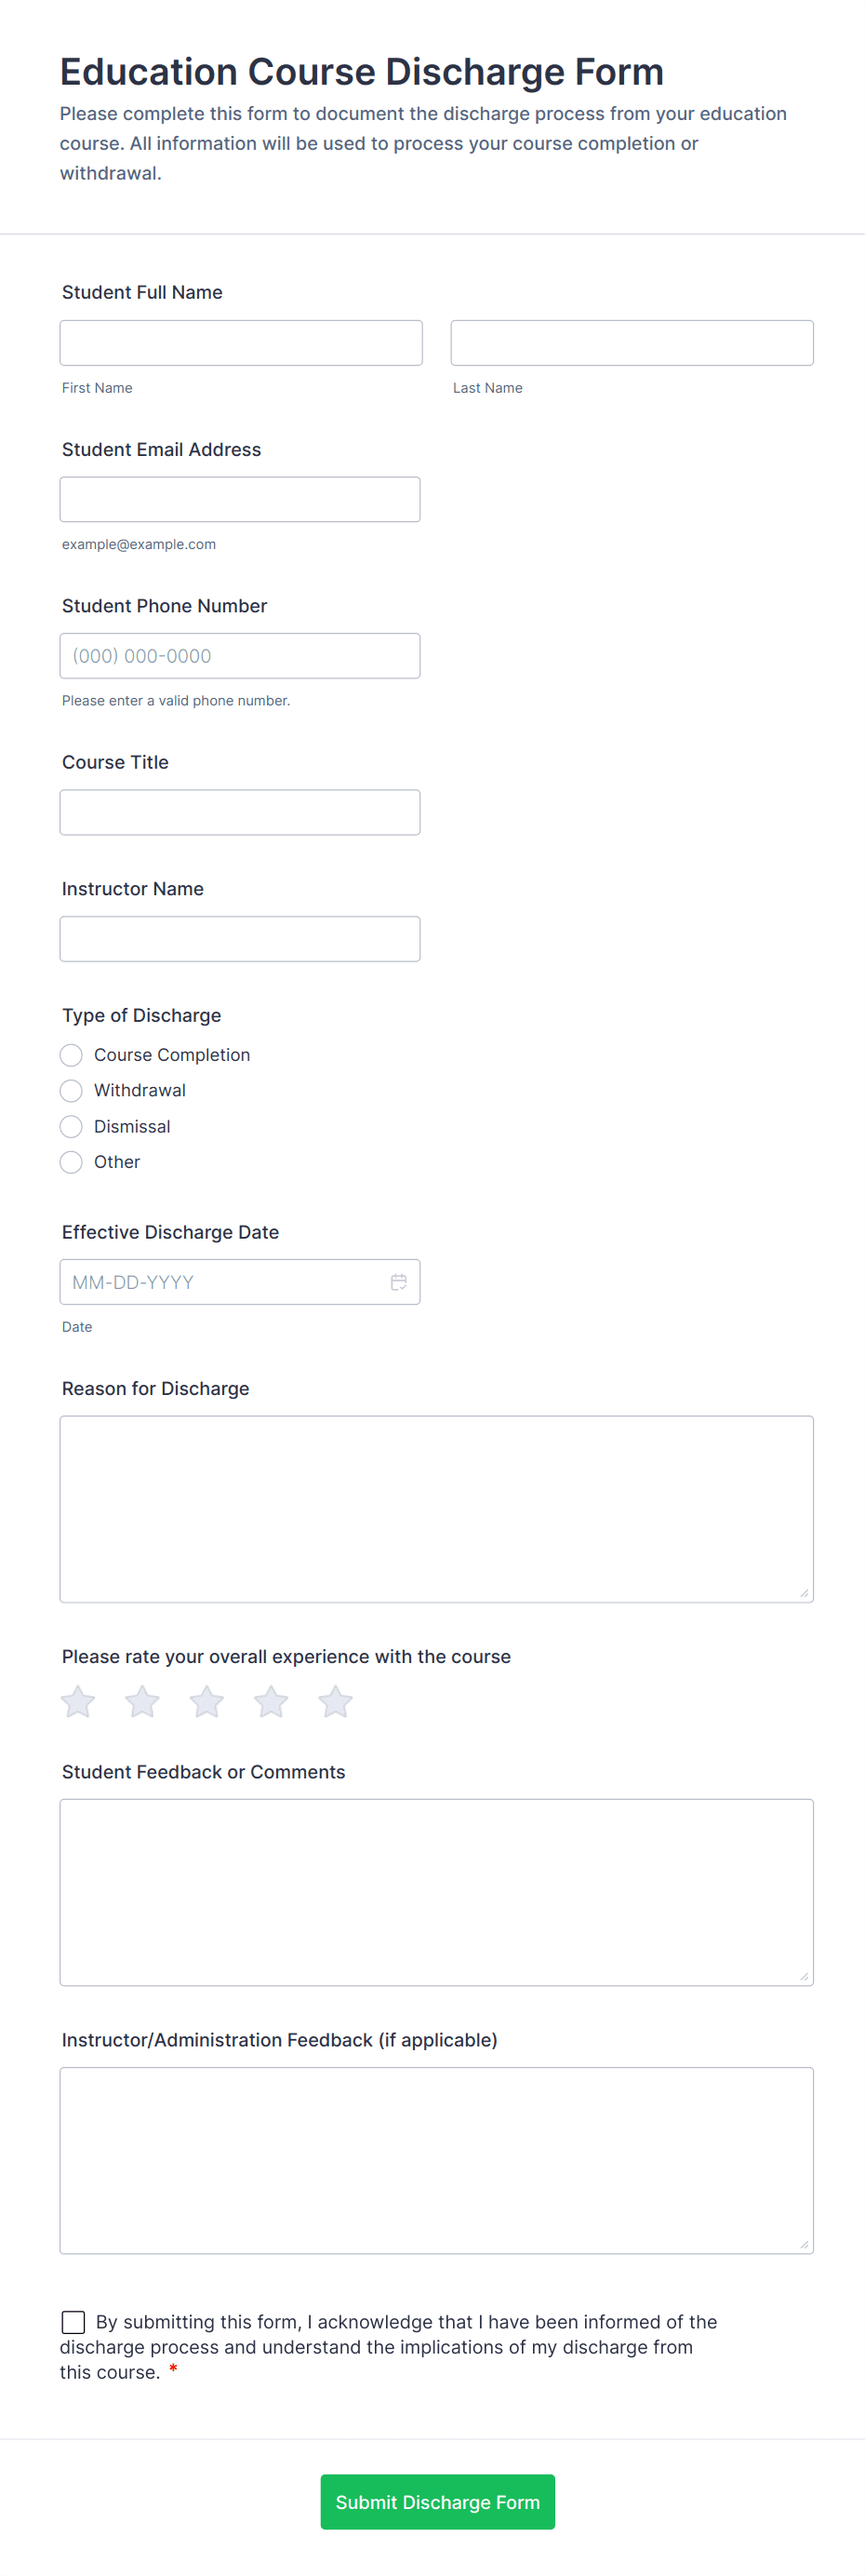865x2576 pixels.
Task: Click the Student Phone Number field
Action: pyautogui.click(x=240, y=656)
